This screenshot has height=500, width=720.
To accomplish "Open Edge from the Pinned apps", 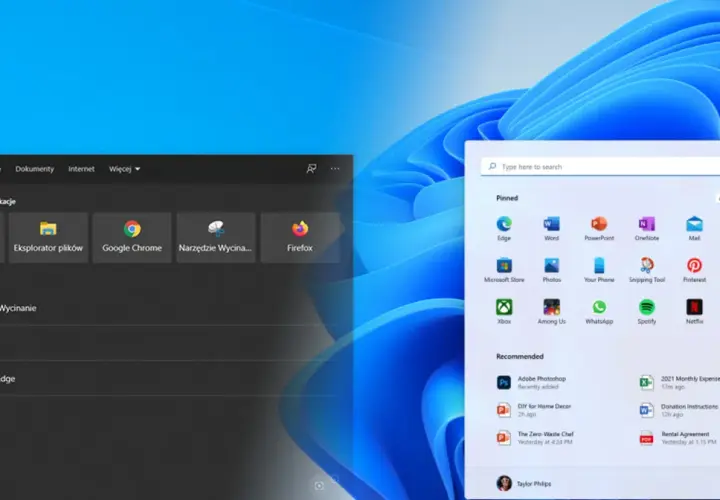I will 504,228.
